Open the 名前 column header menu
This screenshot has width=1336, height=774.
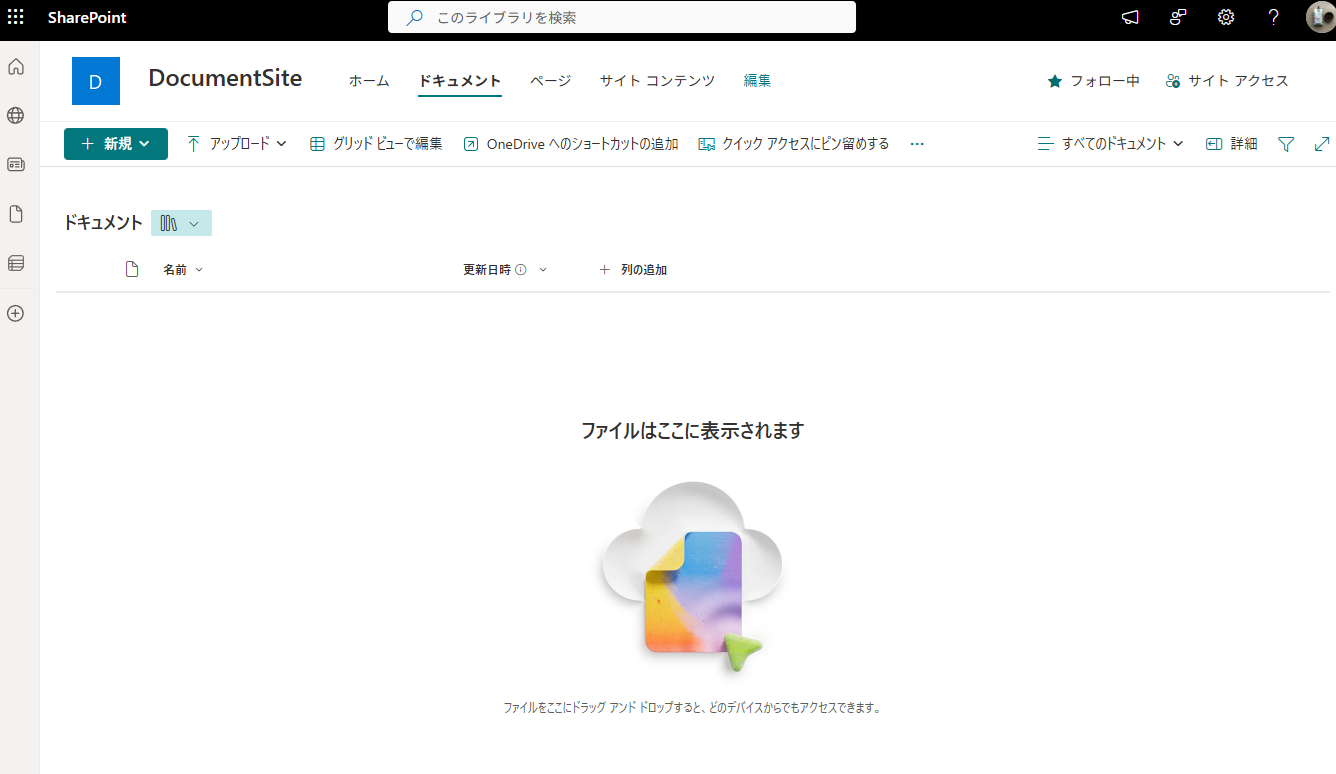tap(183, 270)
